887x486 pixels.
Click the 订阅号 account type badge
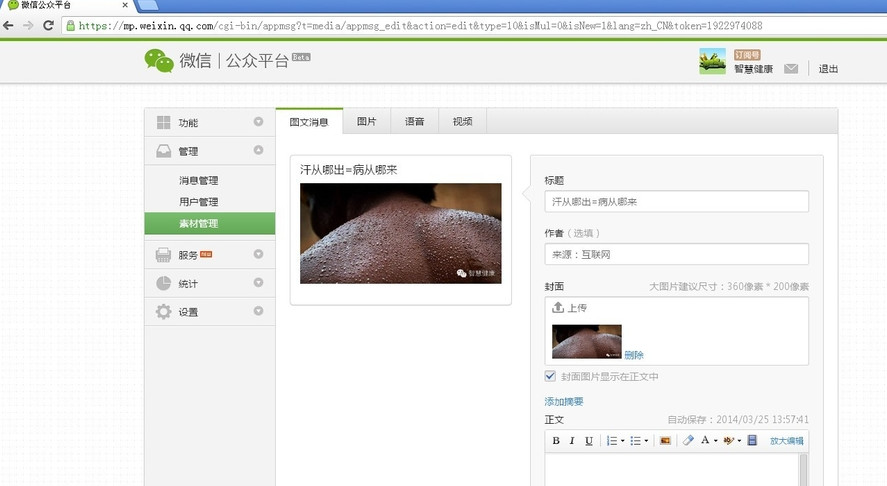[747, 55]
